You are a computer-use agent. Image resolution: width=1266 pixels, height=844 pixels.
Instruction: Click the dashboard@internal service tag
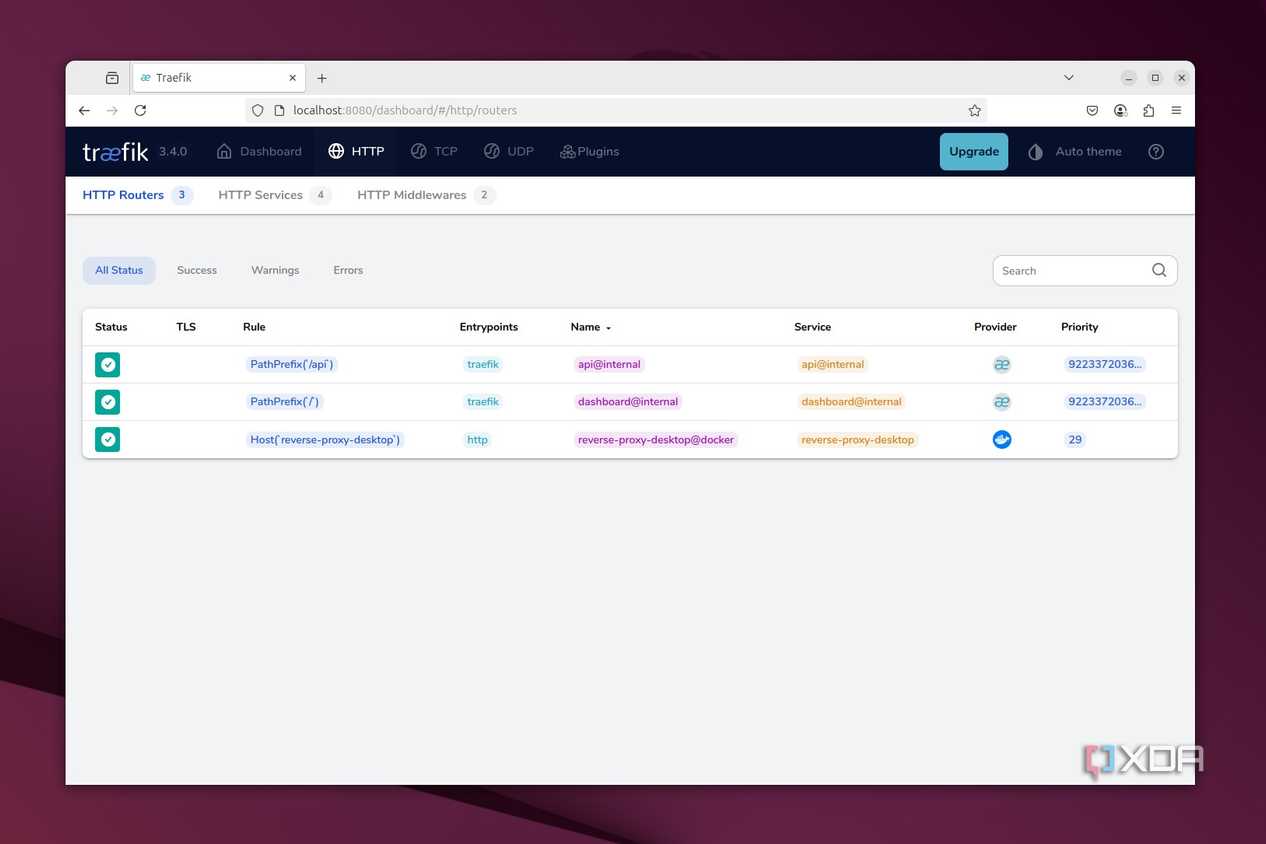(851, 402)
